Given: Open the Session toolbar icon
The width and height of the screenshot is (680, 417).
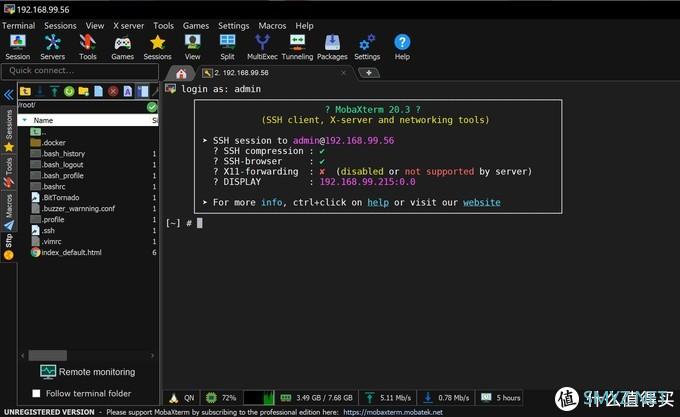Looking at the screenshot, I should tap(17, 47).
